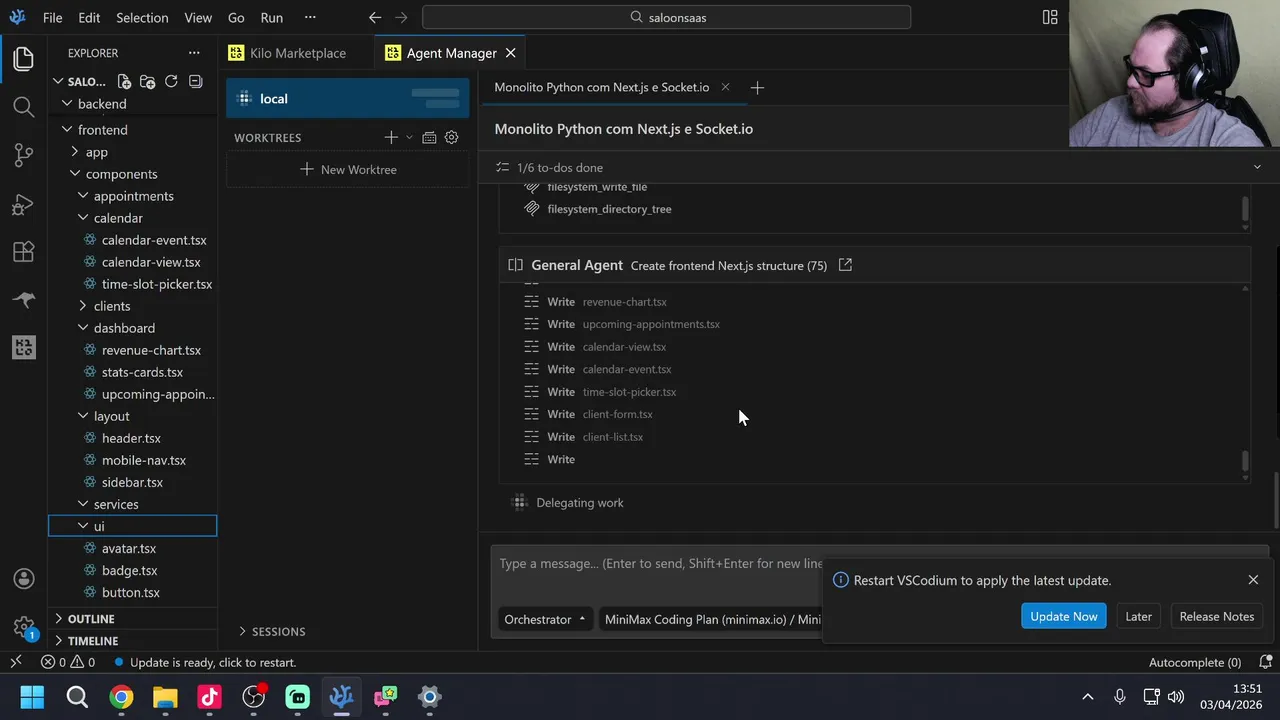Screen dimensions: 1280x720
Task: Switch to the Kilo Marketplace tab
Action: (297, 53)
